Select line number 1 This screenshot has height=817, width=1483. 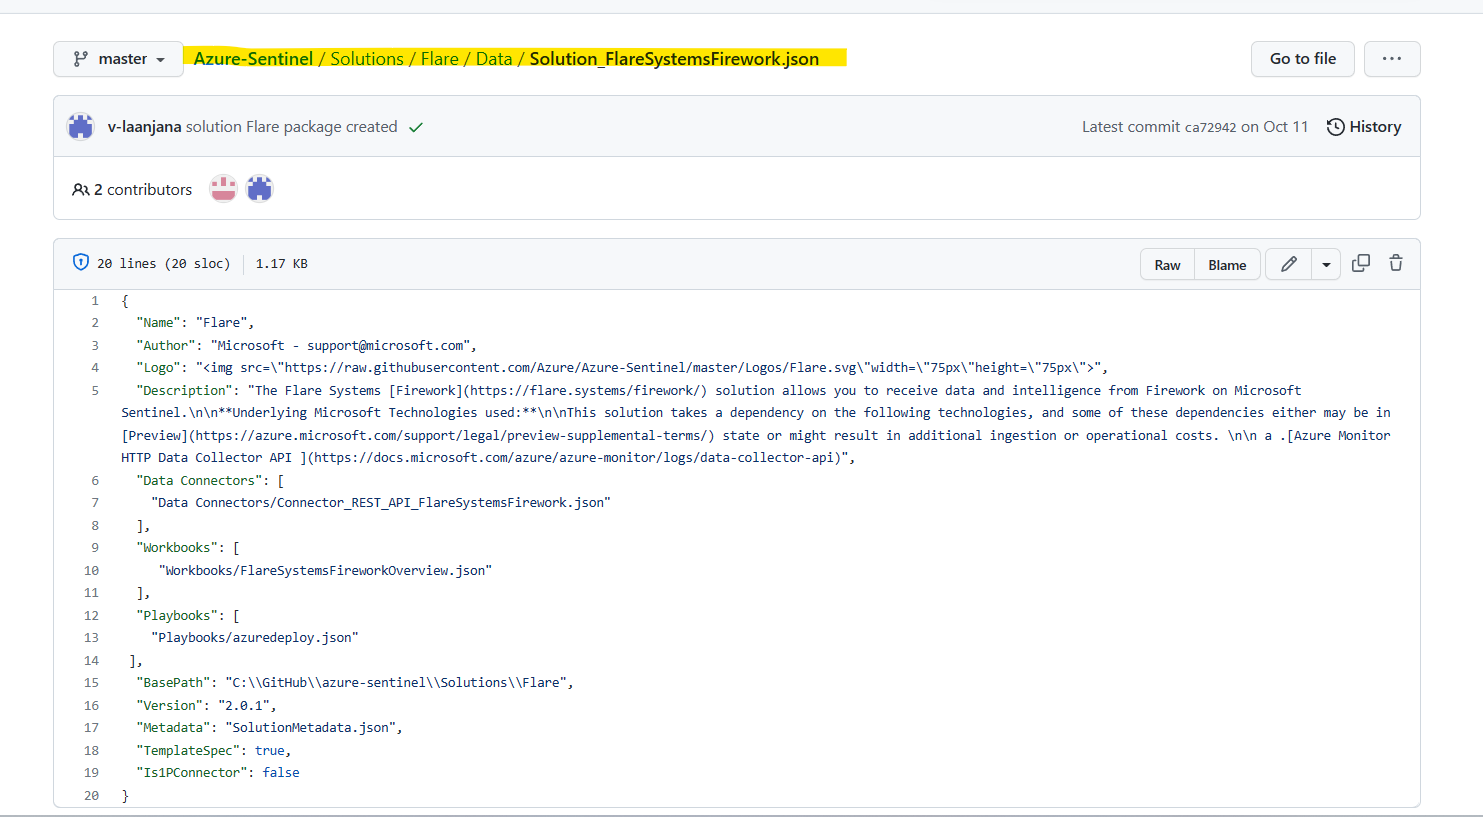95,300
